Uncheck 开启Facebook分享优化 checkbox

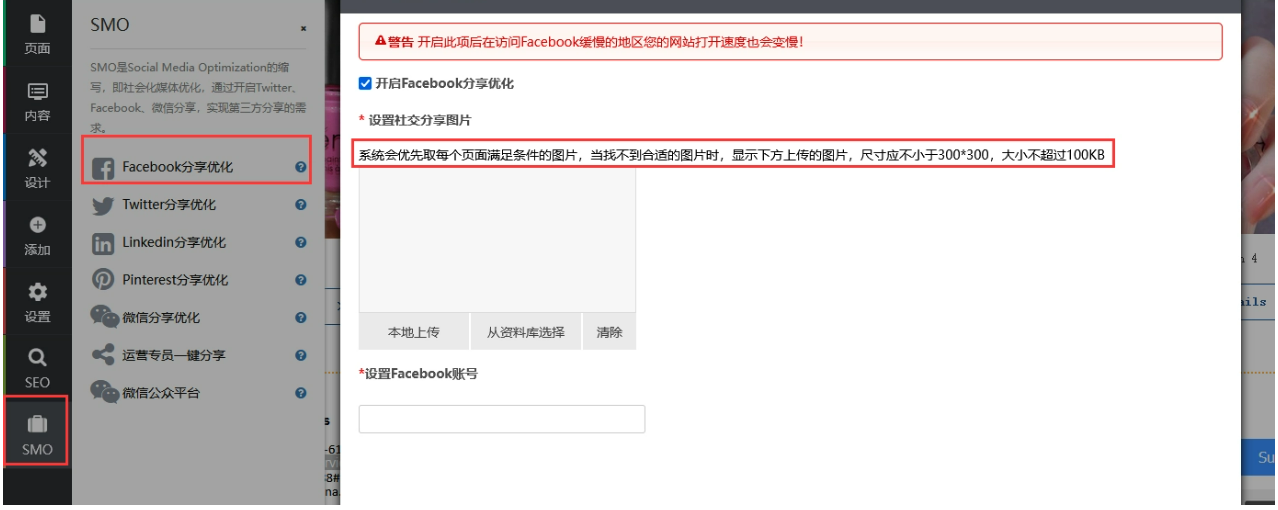tap(365, 84)
